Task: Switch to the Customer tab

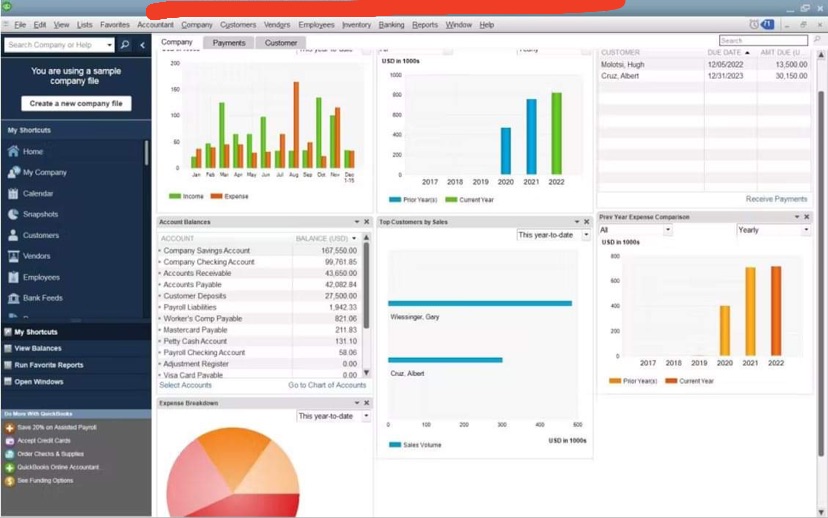Action: (x=280, y=43)
